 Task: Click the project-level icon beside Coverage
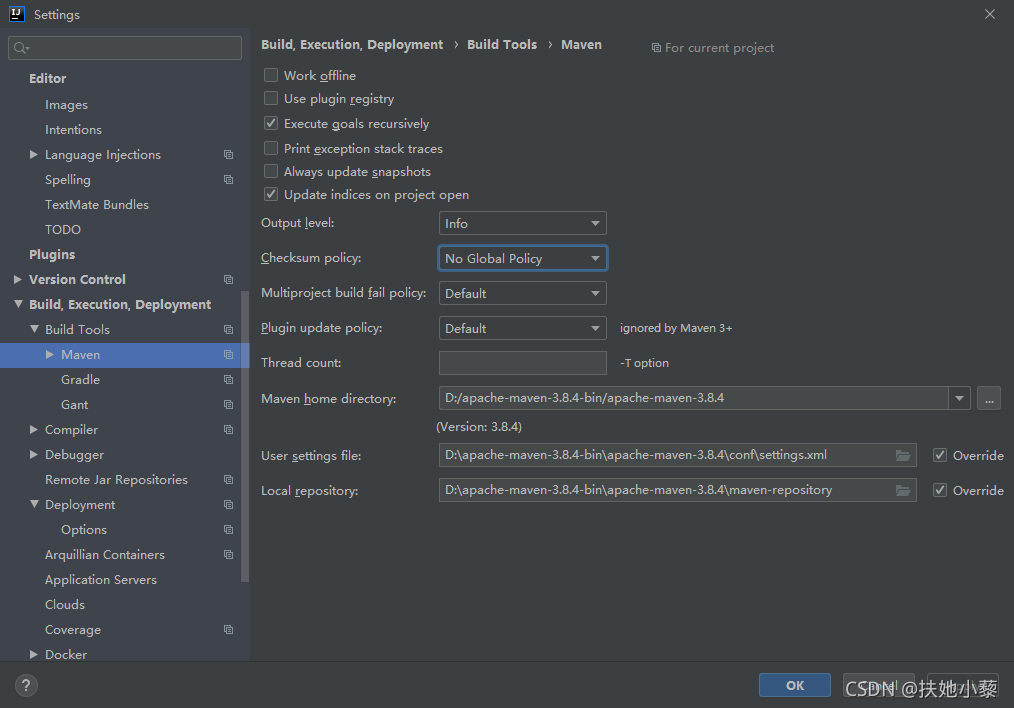point(228,630)
